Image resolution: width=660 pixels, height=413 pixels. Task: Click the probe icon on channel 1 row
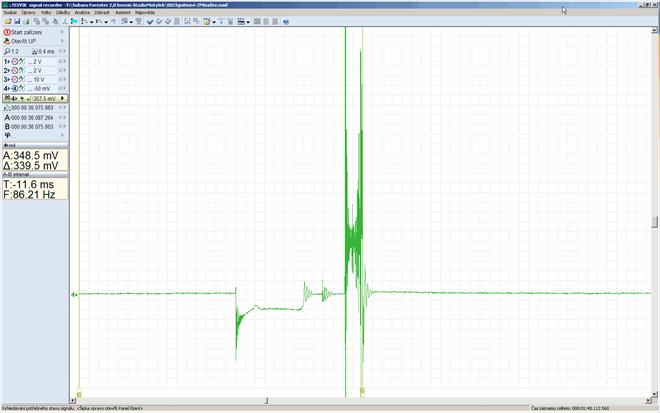click(22, 61)
